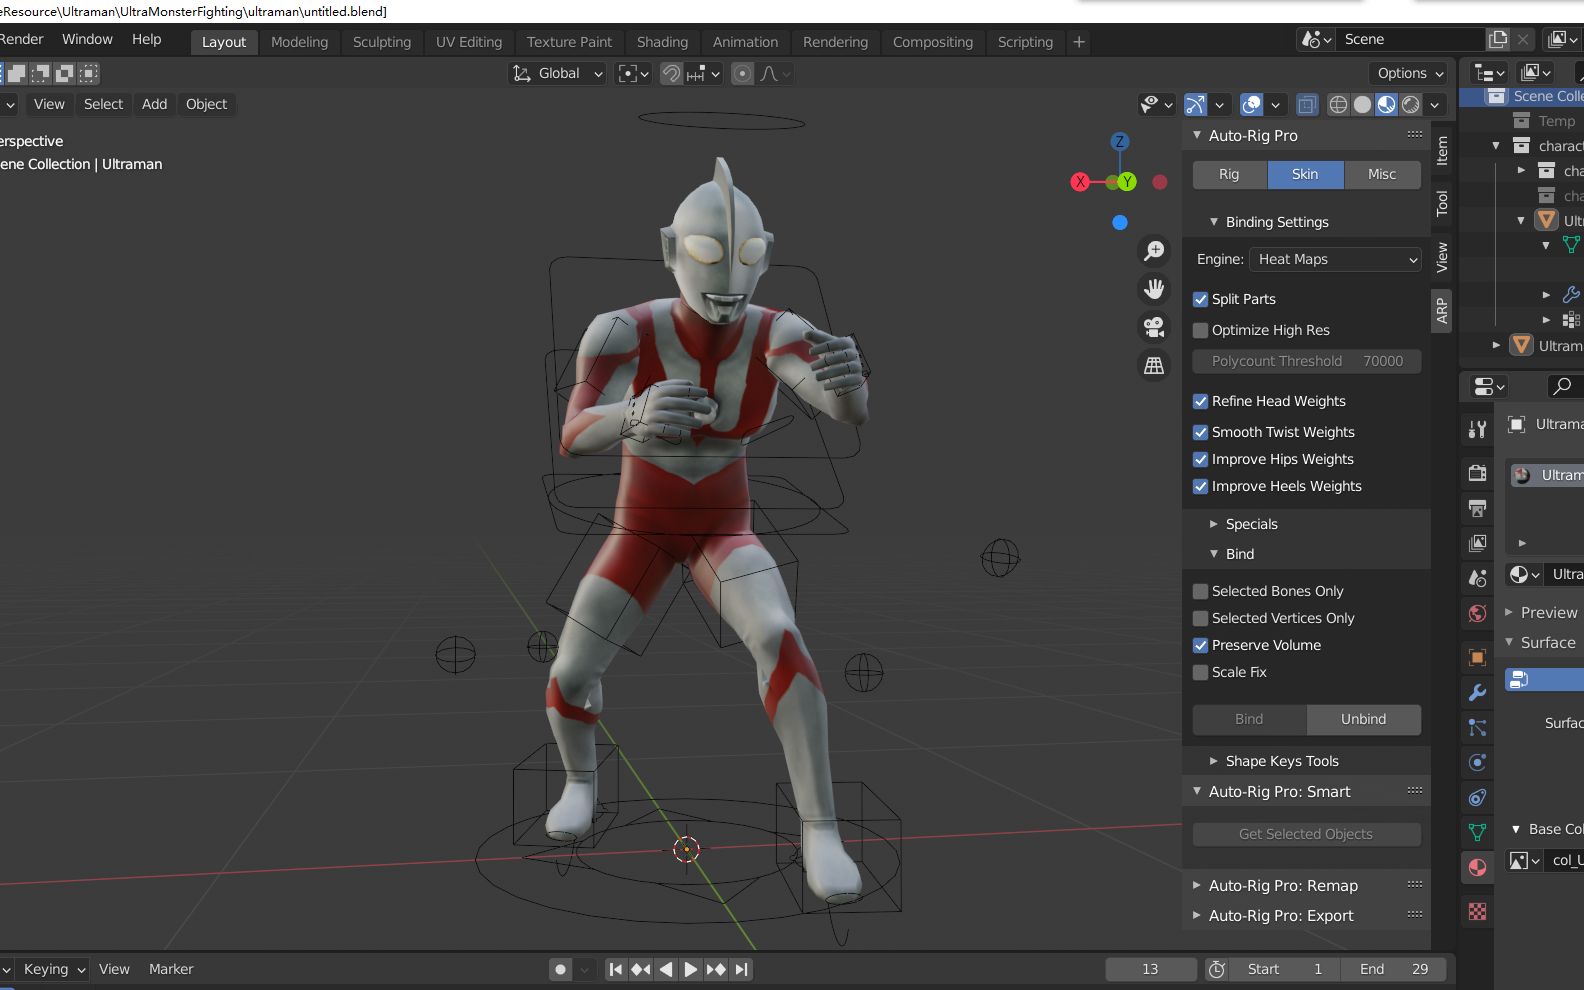1584x990 pixels.
Task: Open the Object properties tab icon
Action: (1477, 657)
